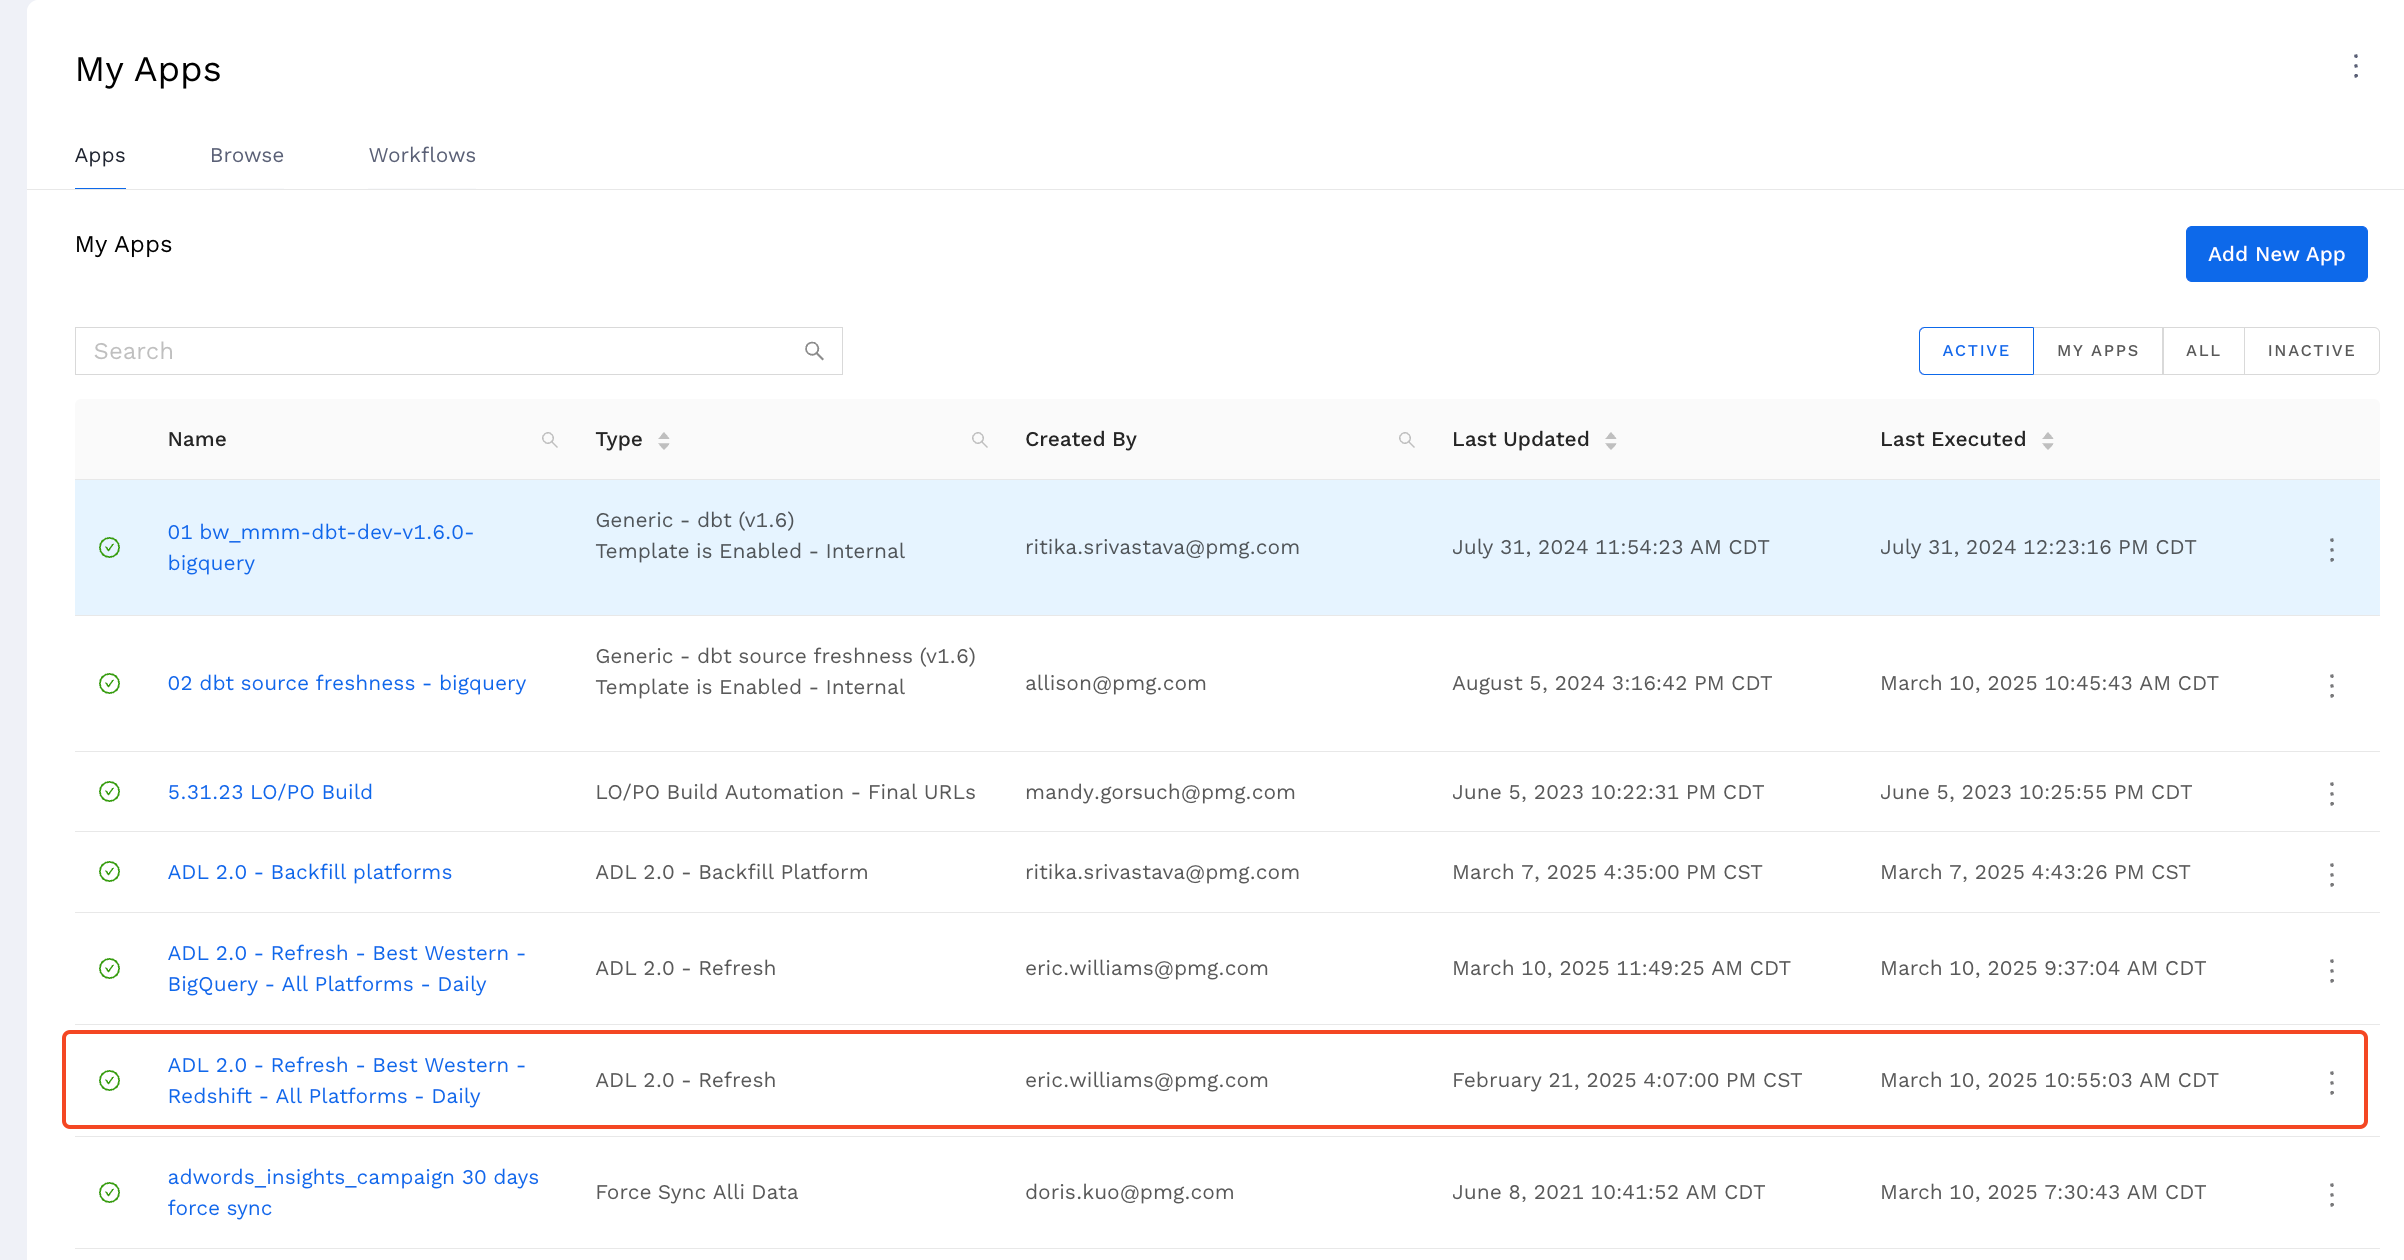
Task: Sort by Type column arrows
Action: [x=664, y=440]
